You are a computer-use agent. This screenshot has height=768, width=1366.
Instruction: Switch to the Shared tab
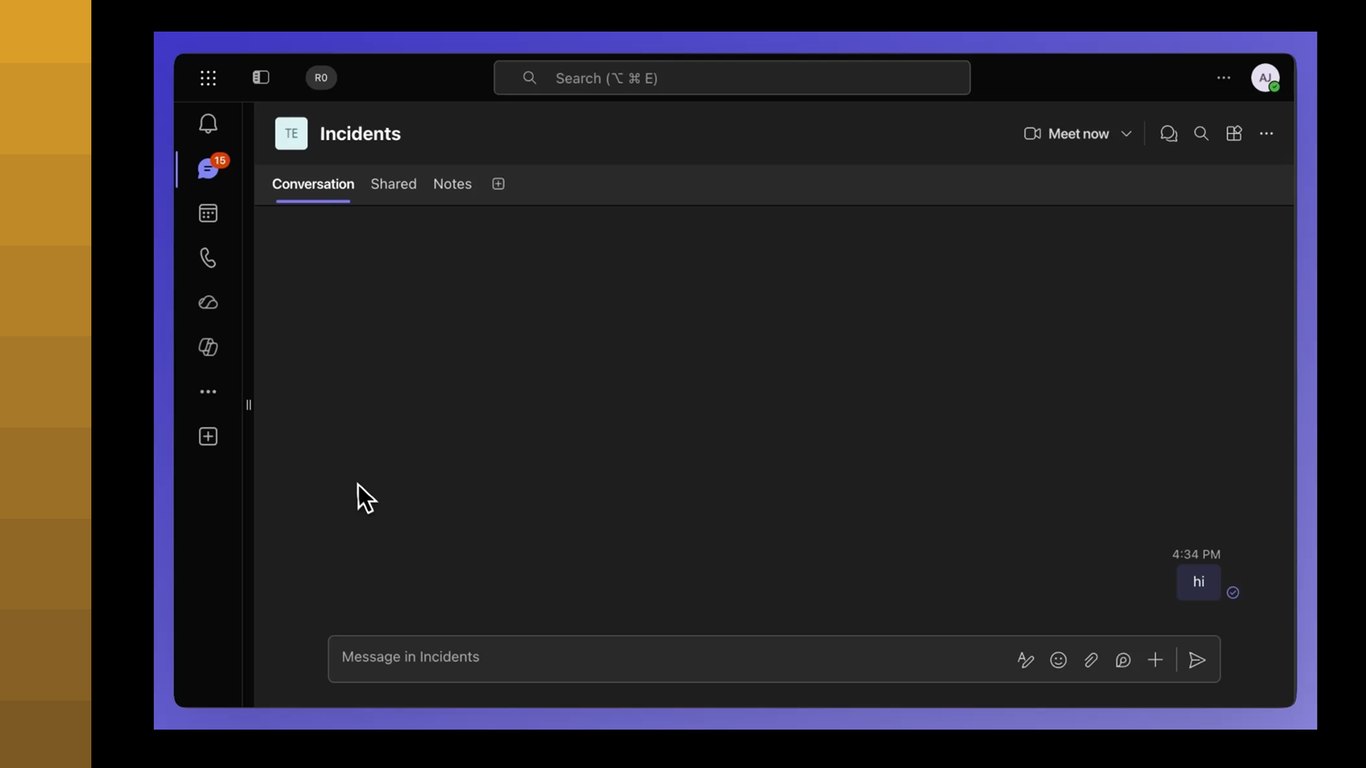pyautogui.click(x=393, y=184)
